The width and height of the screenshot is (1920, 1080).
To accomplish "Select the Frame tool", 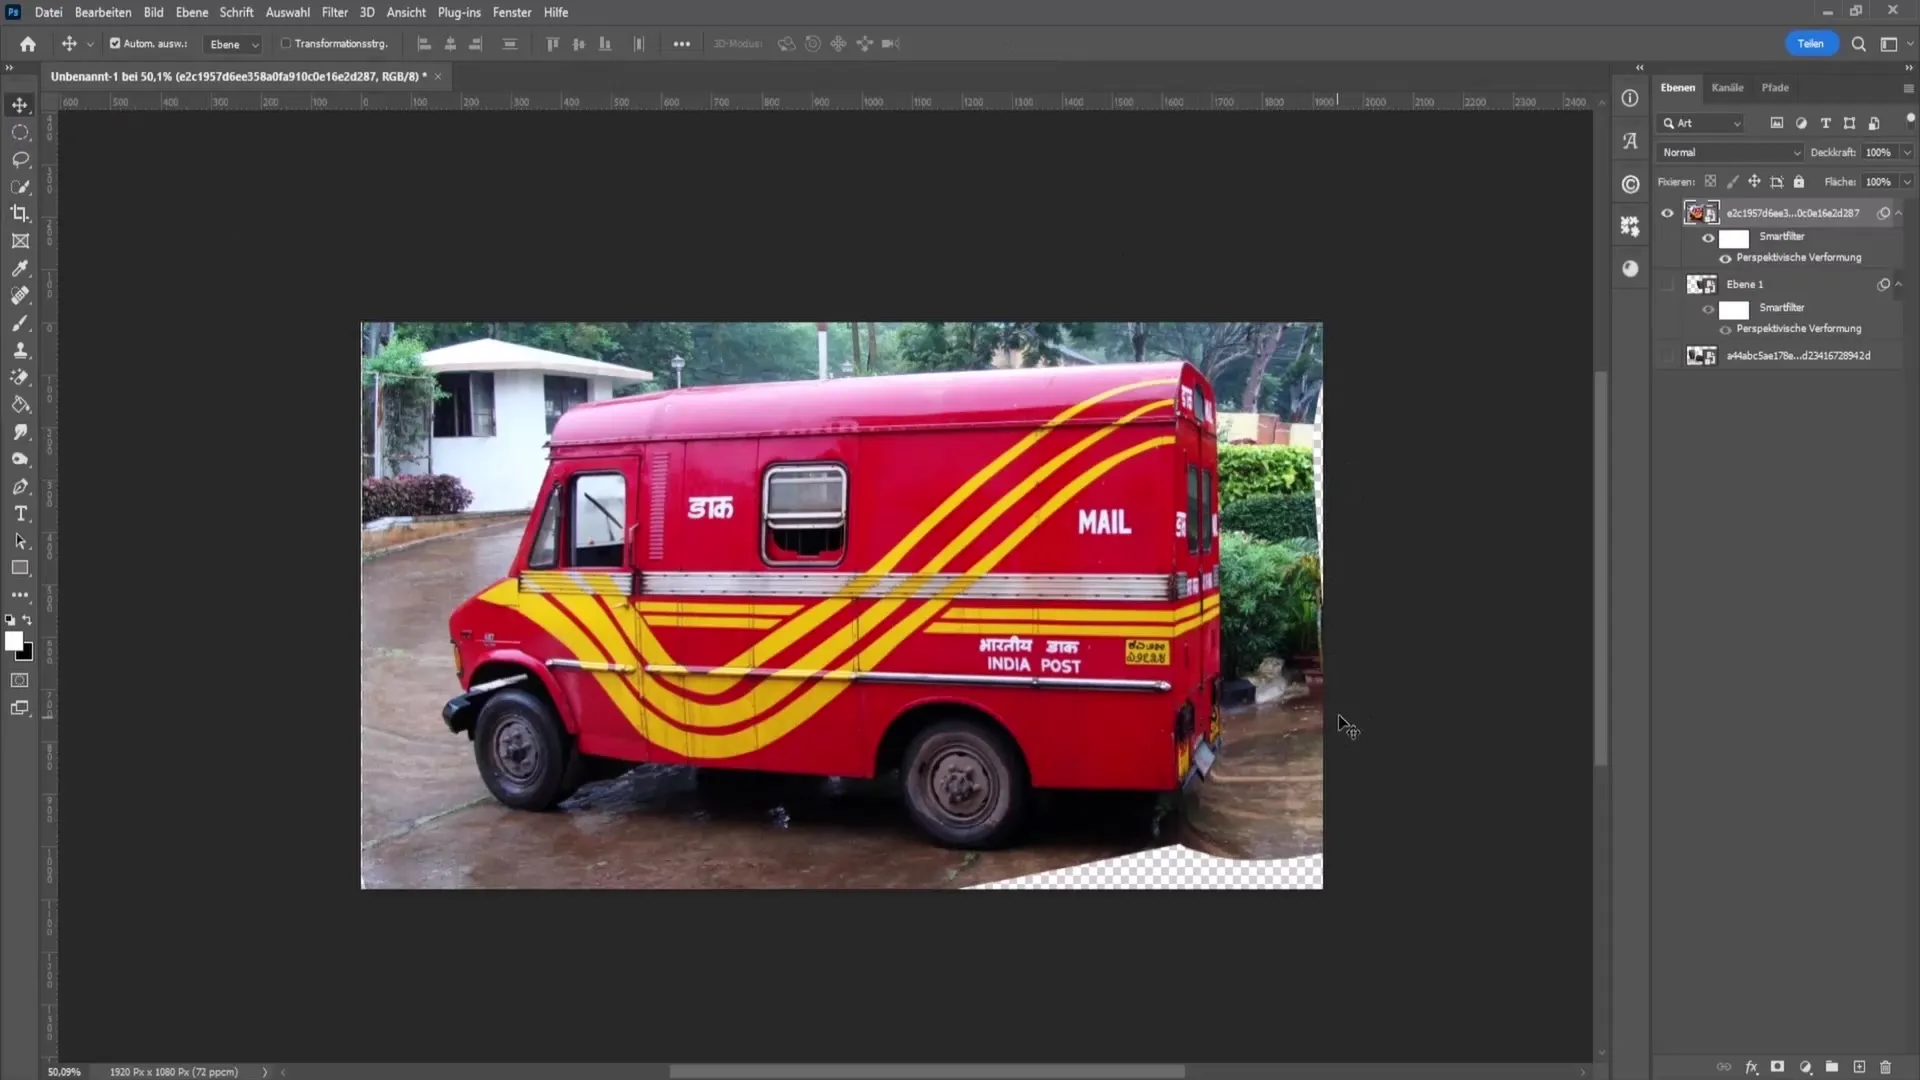I will click(x=20, y=241).
